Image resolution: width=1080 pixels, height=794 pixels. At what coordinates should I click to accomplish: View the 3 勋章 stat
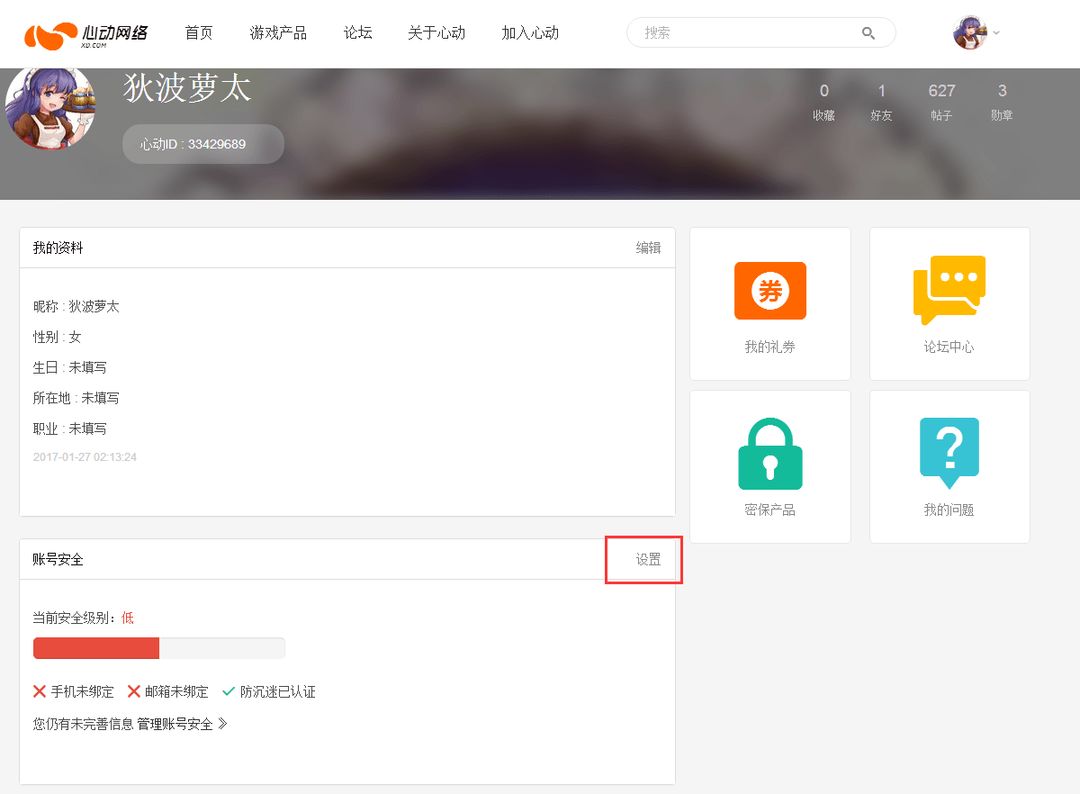pos(1002,102)
